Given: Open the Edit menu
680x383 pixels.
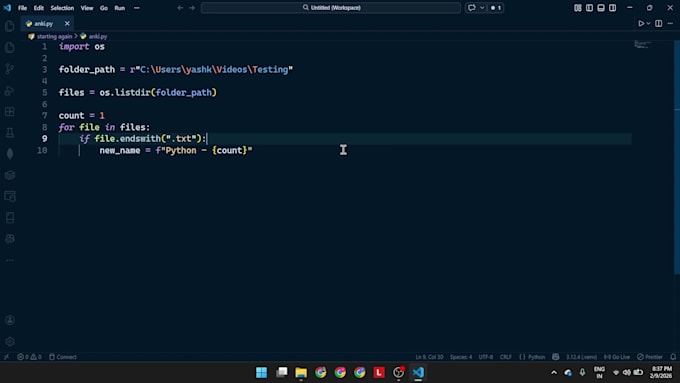Looking at the screenshot, I should tap(39, 8).
